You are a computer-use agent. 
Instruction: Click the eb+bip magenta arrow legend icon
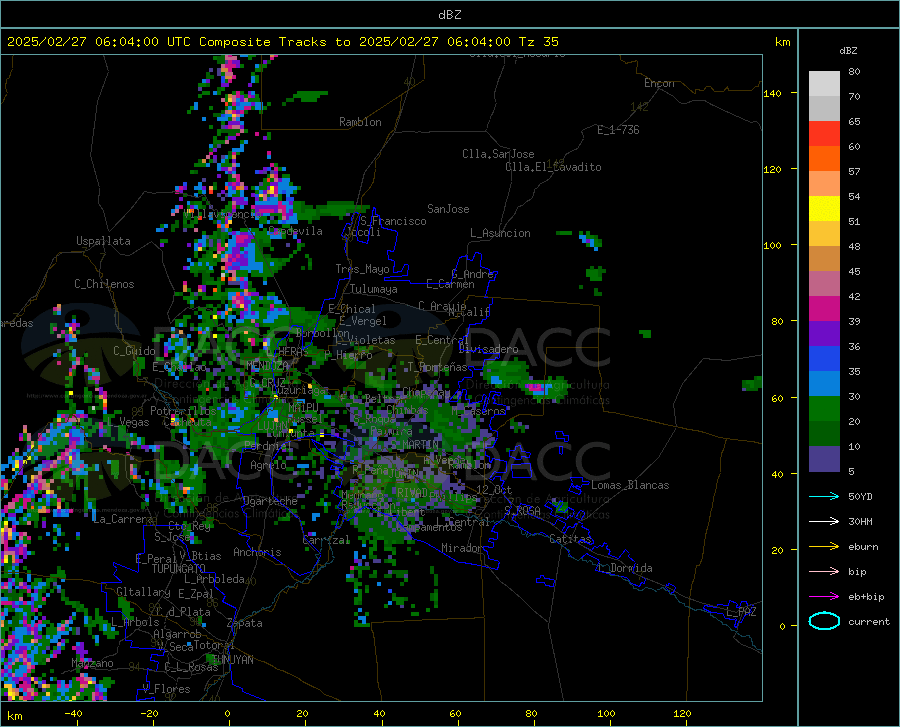(x=824, y=596)
